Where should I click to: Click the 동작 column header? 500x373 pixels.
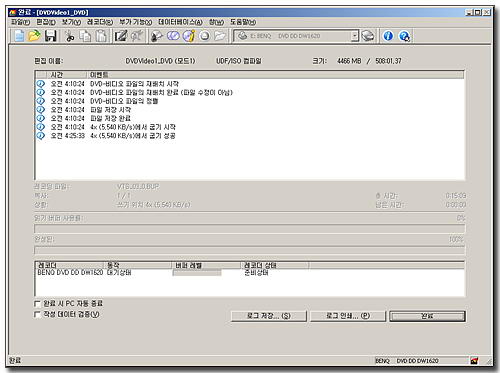(138, 265)
